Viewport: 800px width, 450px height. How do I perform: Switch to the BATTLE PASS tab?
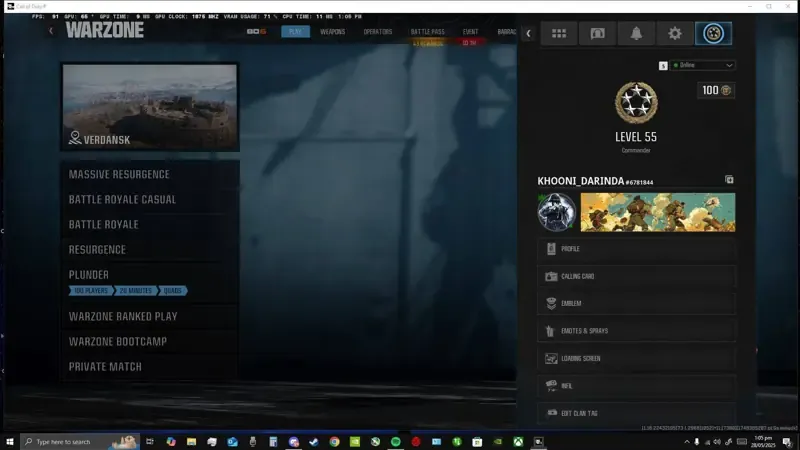point(428,32)
